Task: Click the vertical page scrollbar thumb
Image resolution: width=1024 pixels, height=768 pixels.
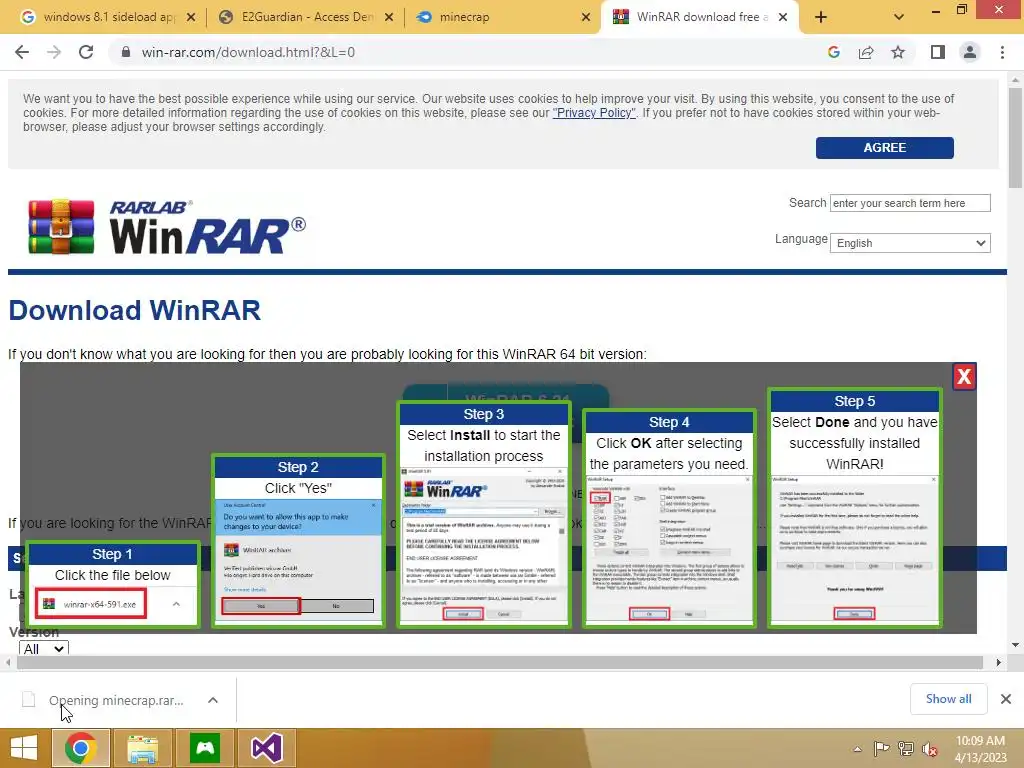Action: [1015, 137]
